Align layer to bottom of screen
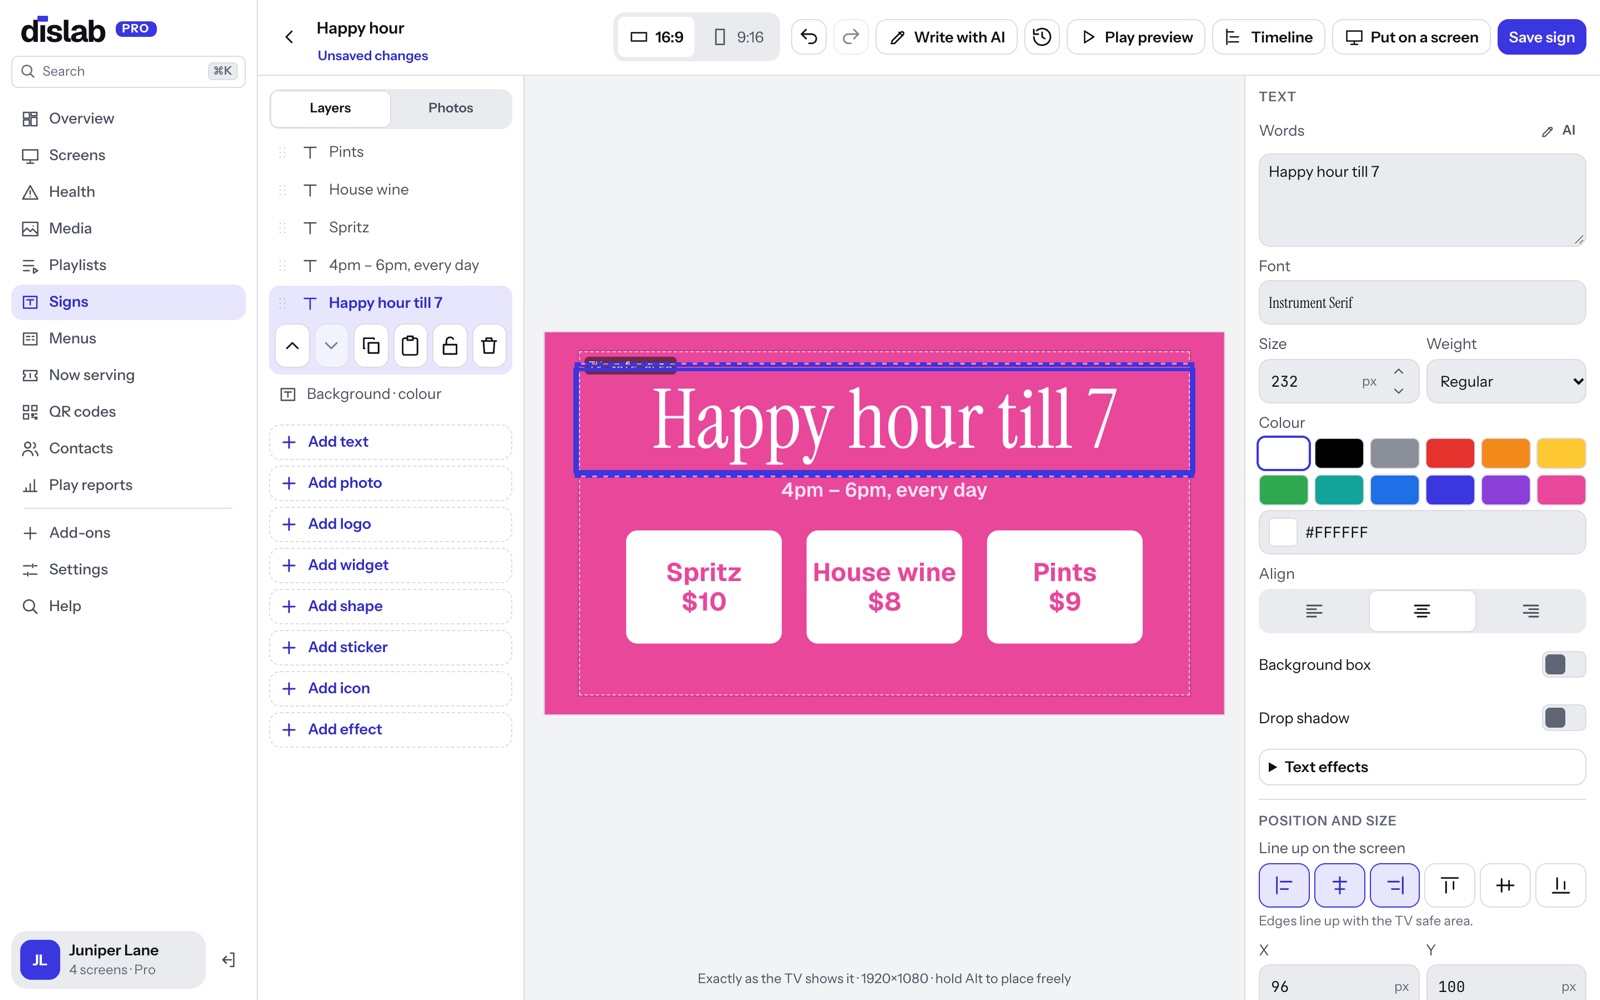1600x1000 pixels. click(x=1561, y=885)
